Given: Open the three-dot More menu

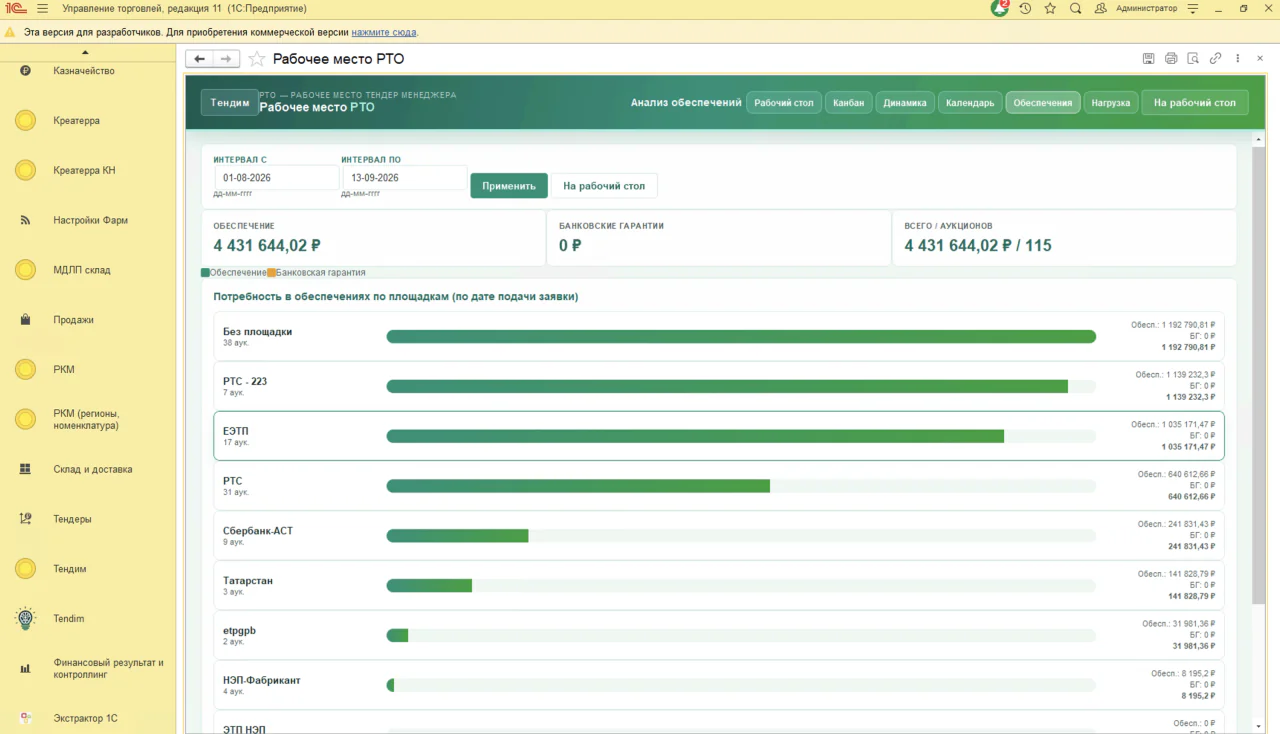Looking at the screenshot, I should (x=1238, y=59).
